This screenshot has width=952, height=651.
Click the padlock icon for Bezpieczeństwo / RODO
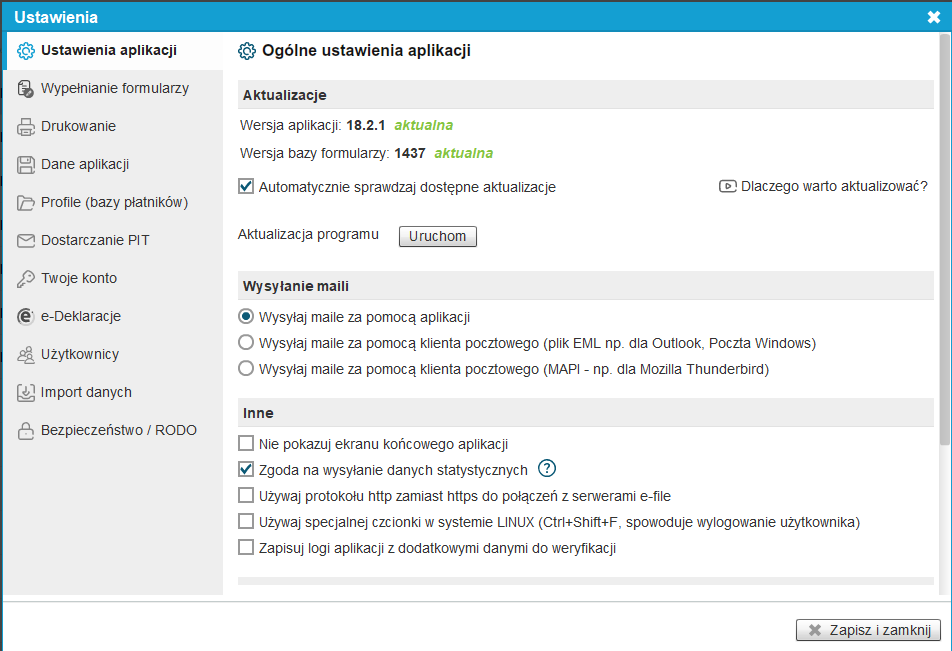coord(26,431)
